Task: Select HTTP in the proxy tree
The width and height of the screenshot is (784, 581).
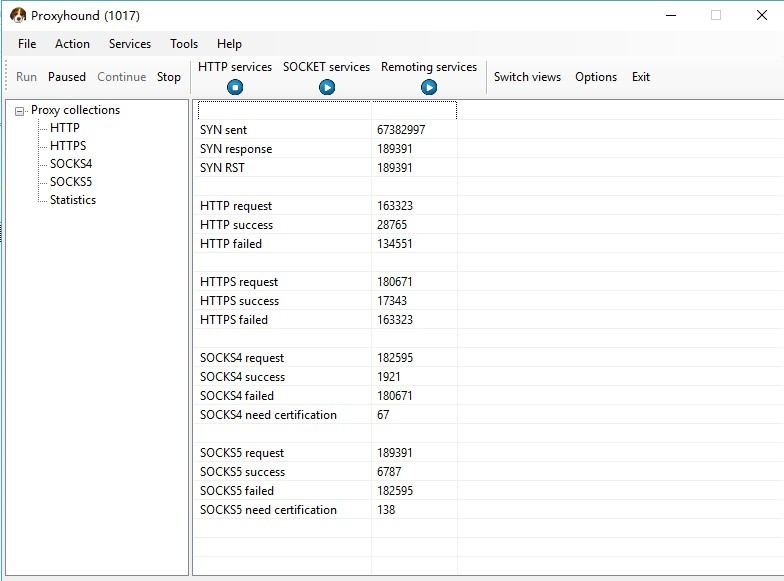Action: coord(64,128)
